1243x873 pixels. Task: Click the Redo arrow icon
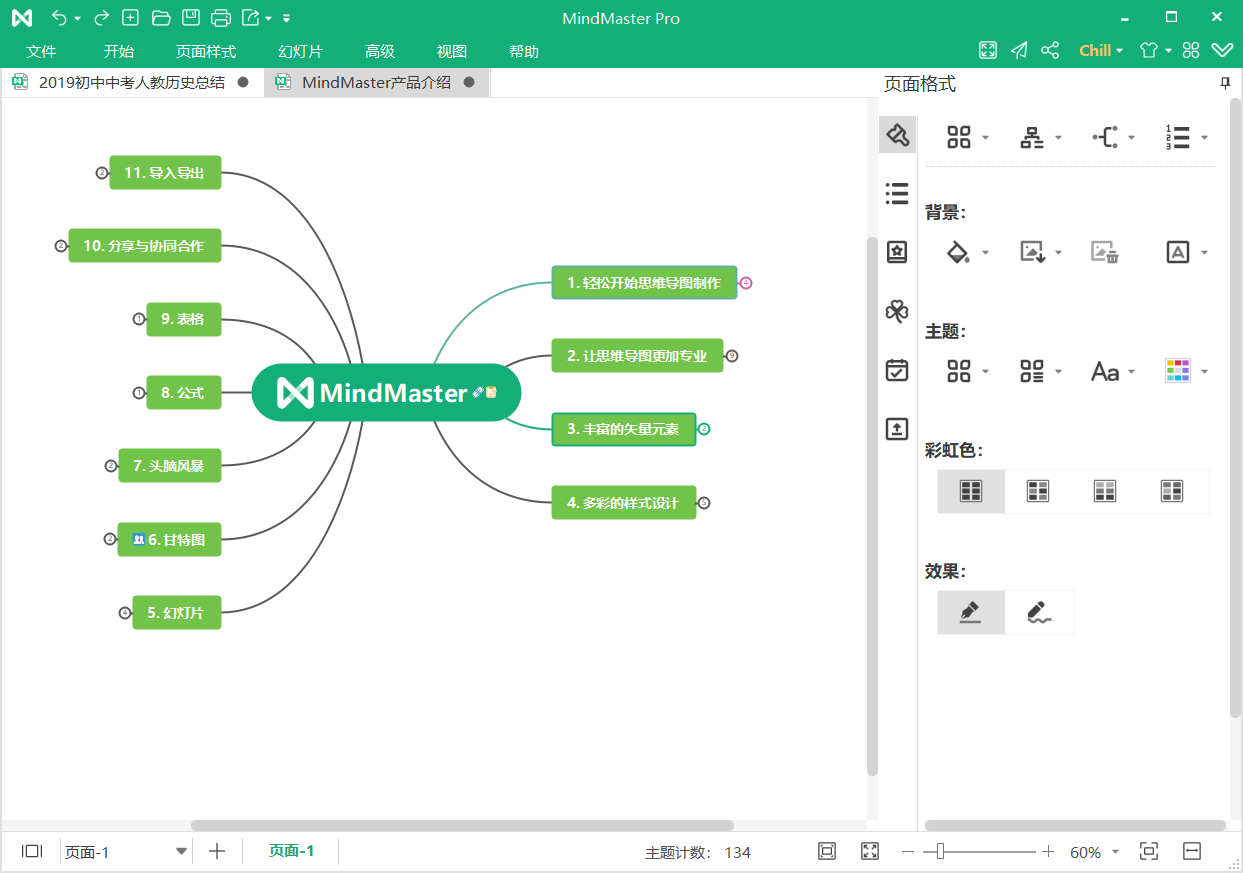pyautogui.click(x=101, y=18)
